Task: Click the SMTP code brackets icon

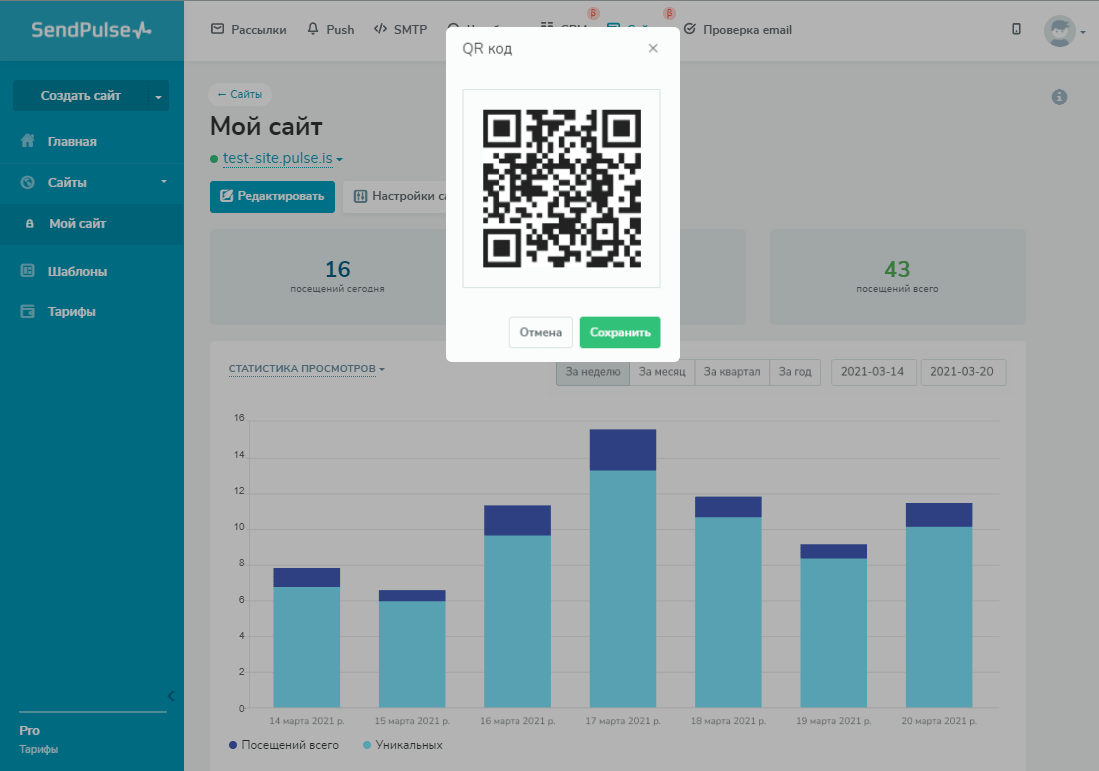Action: pyautogui.click(x=380, y=29)
